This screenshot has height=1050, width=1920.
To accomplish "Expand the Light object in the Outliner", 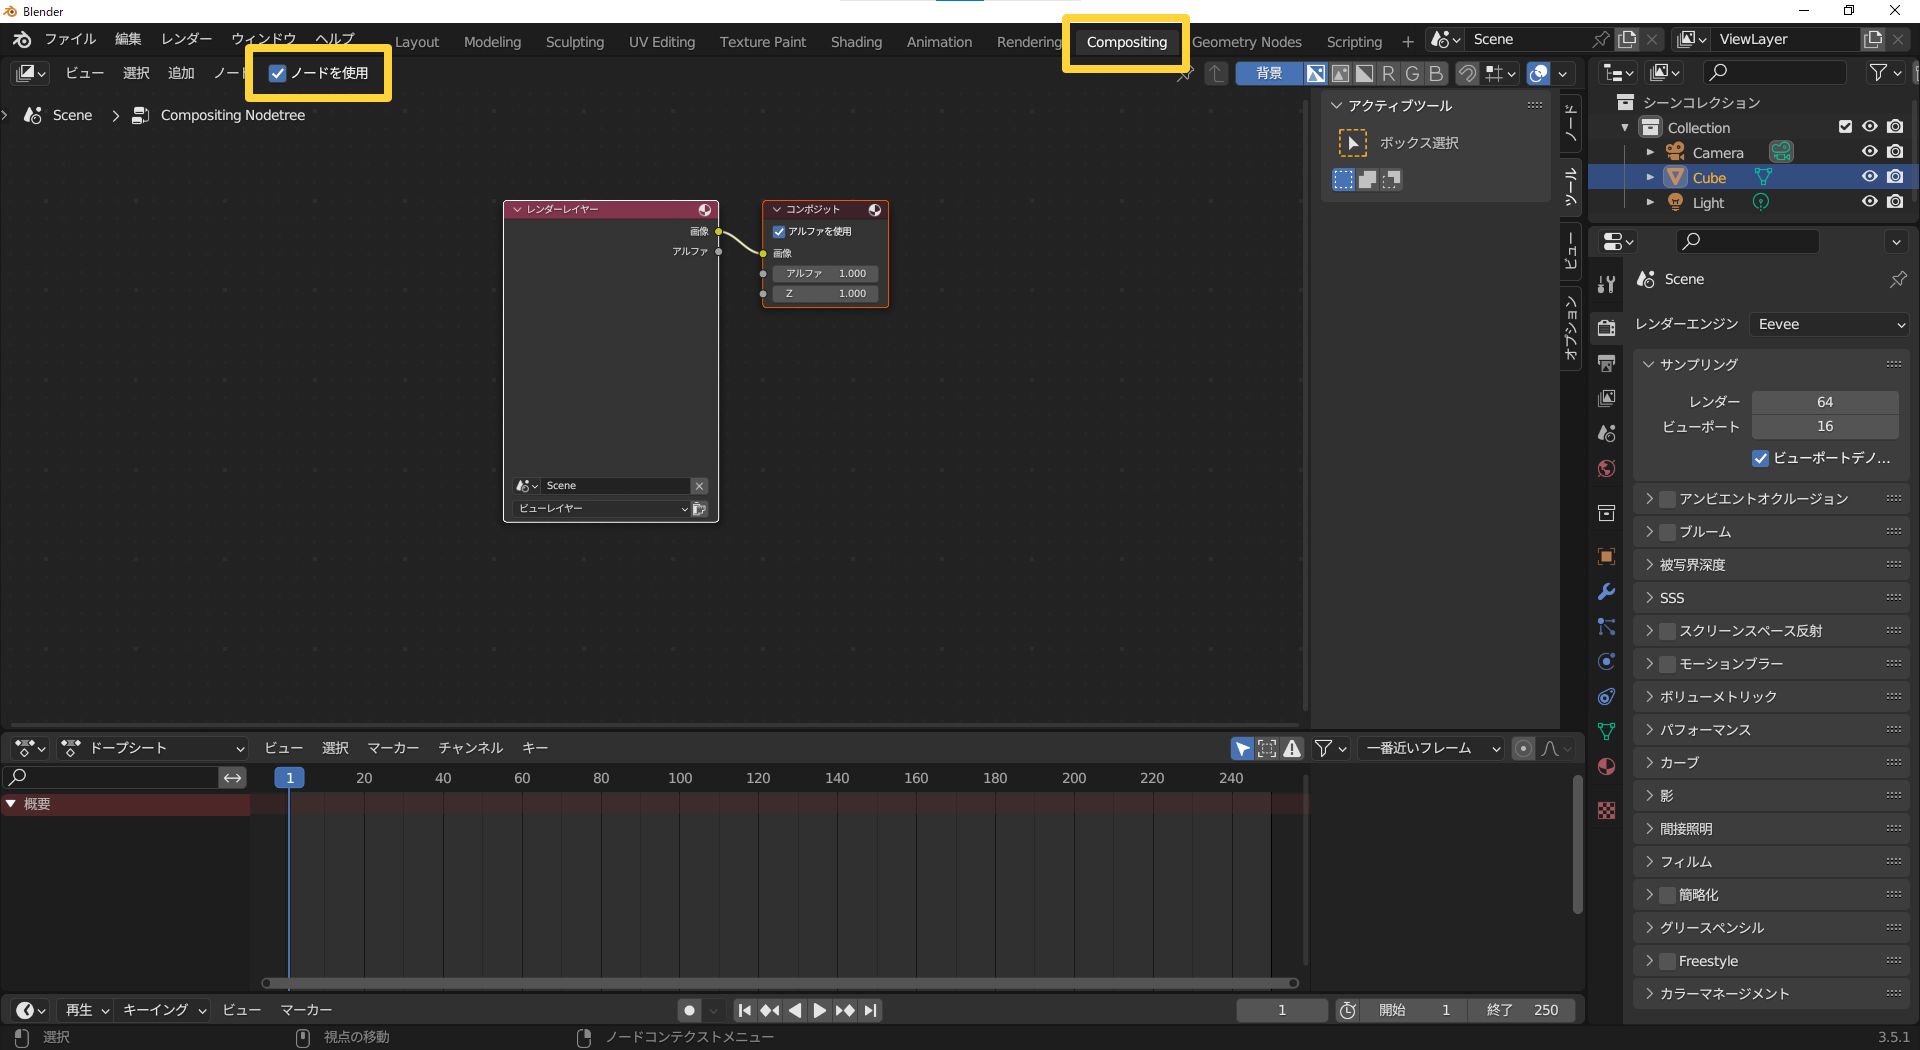I will point(1651,202).
